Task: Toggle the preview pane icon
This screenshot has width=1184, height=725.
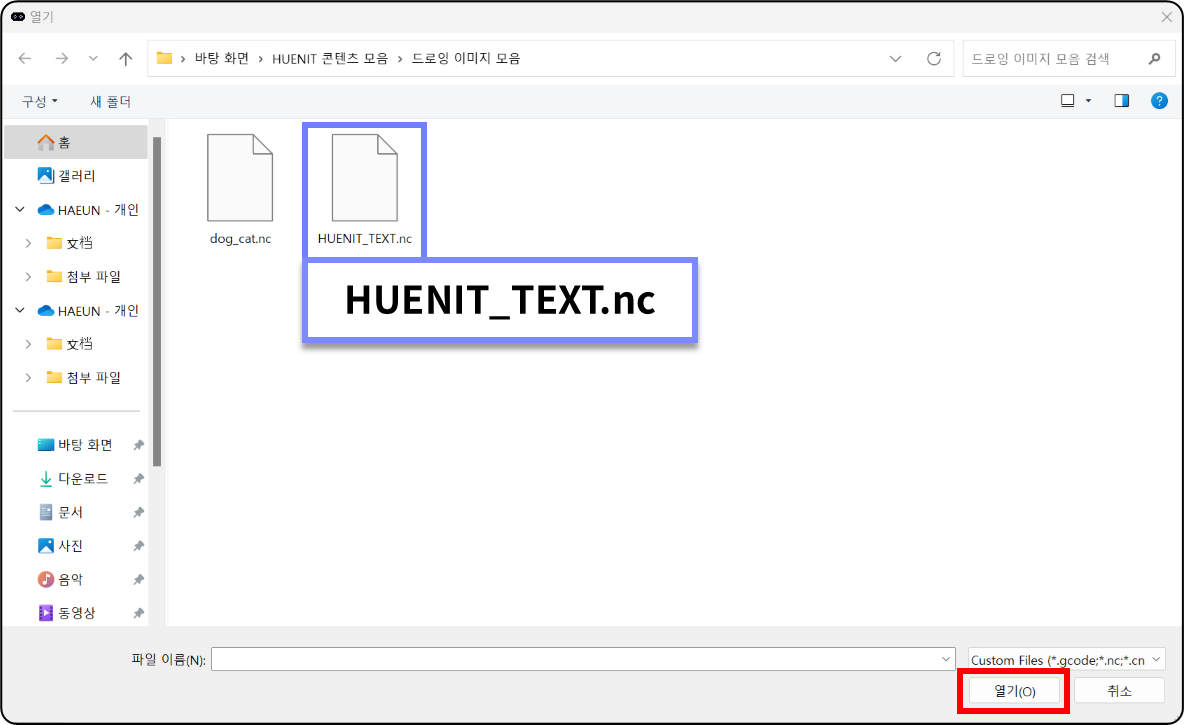Action: [x=1121, y=101]
